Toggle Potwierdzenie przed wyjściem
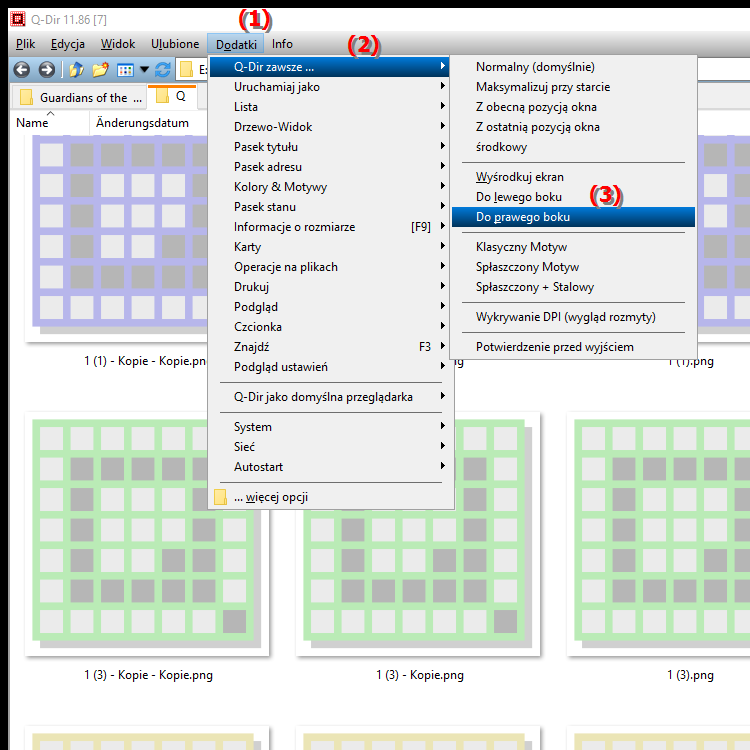 pyautogui.click(x=573, y=347)
